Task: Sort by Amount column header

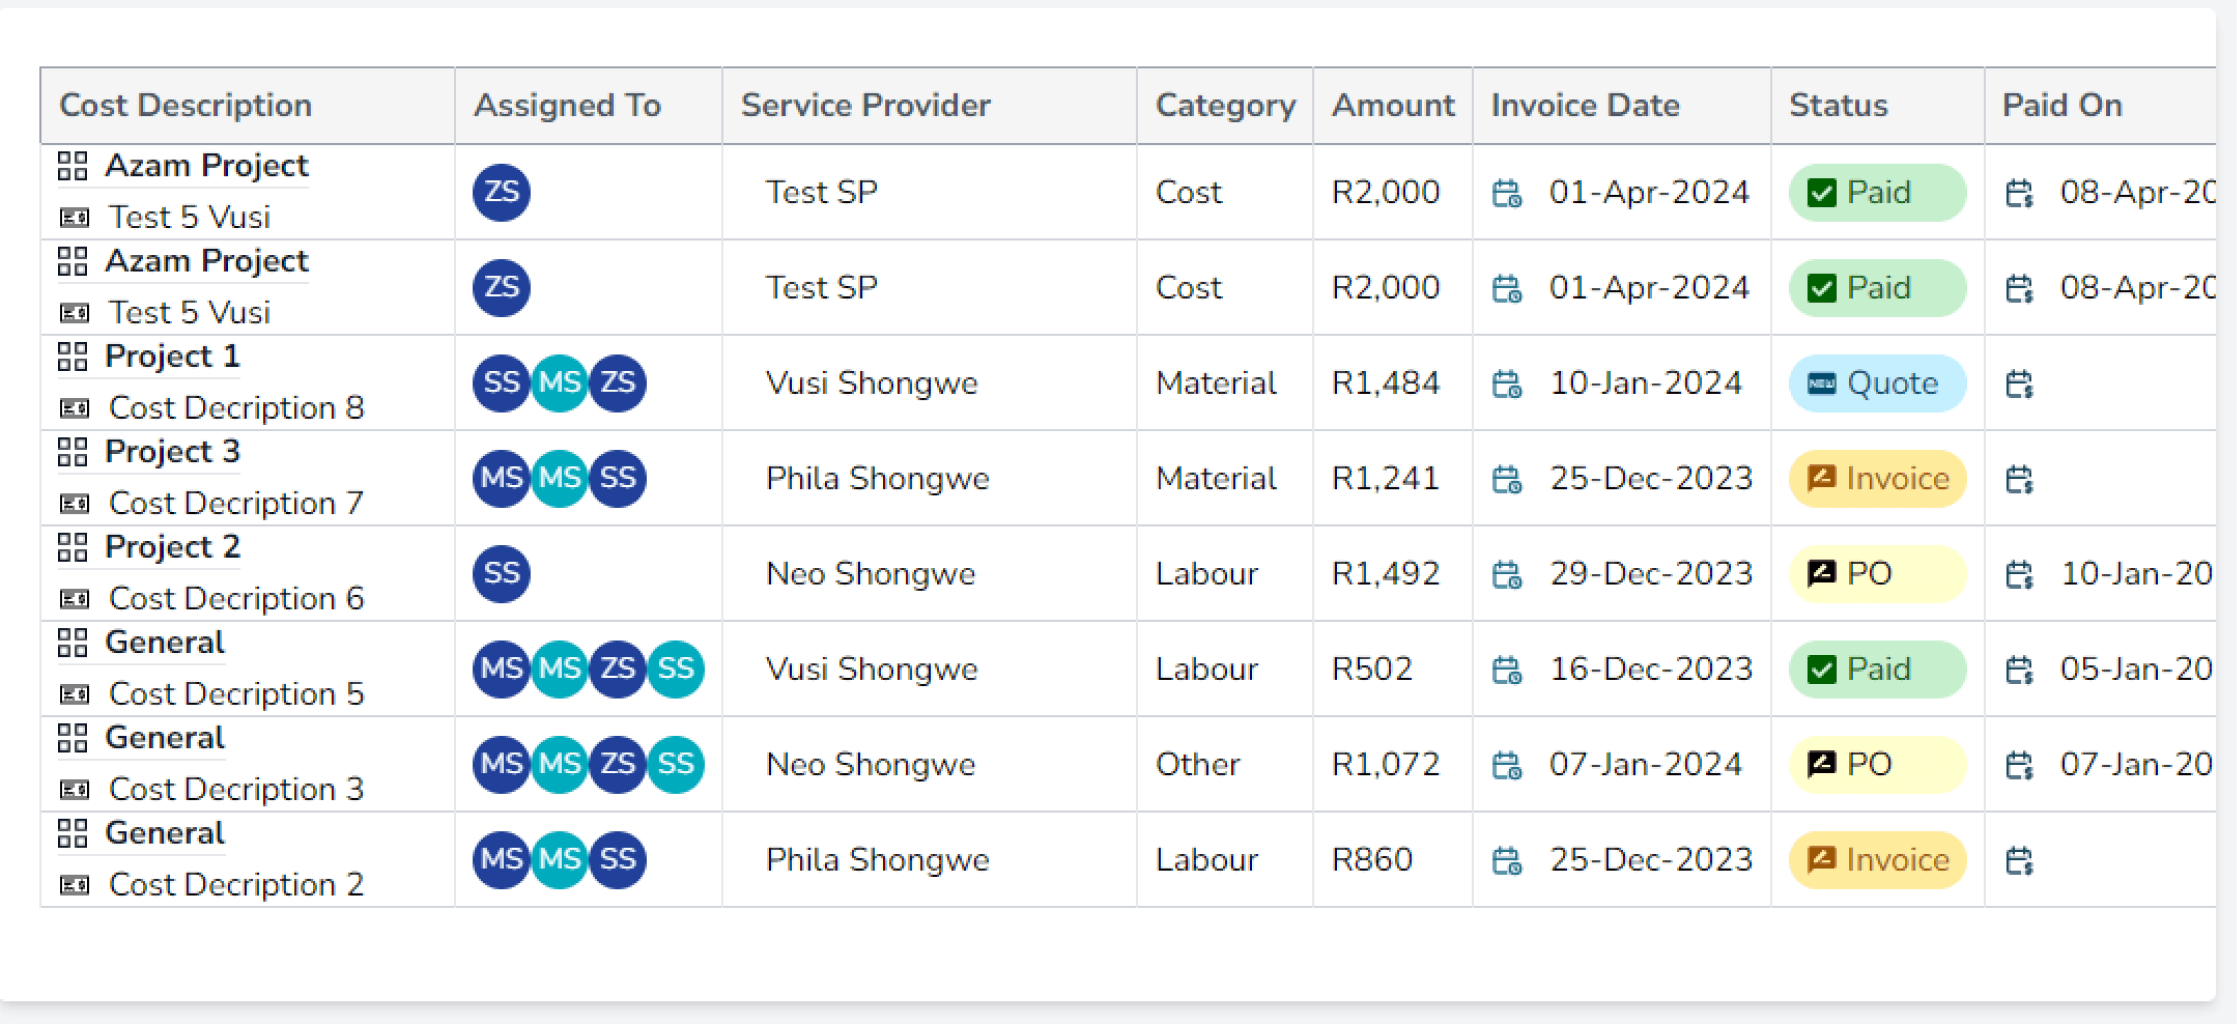Action: coord(1392,105)
